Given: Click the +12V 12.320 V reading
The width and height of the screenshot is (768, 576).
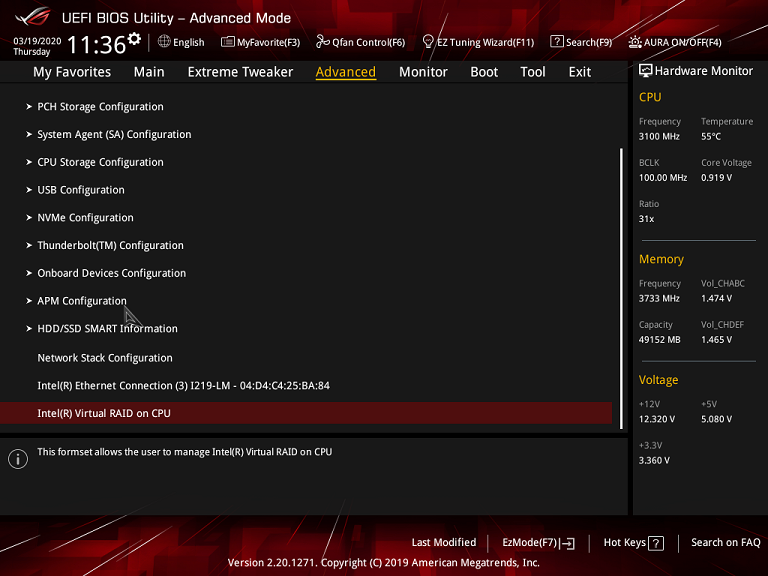Looking at the screenshot, I should 657,419.
